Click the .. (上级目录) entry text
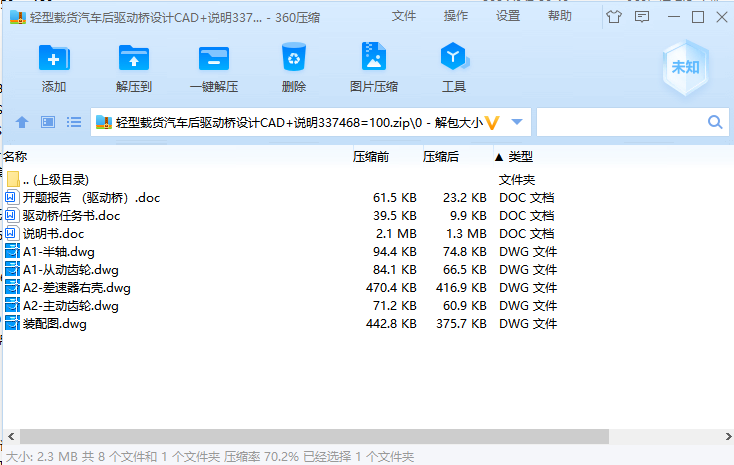Image resolution: width=734 pixels, height=465 pixels. coord(56,180)
